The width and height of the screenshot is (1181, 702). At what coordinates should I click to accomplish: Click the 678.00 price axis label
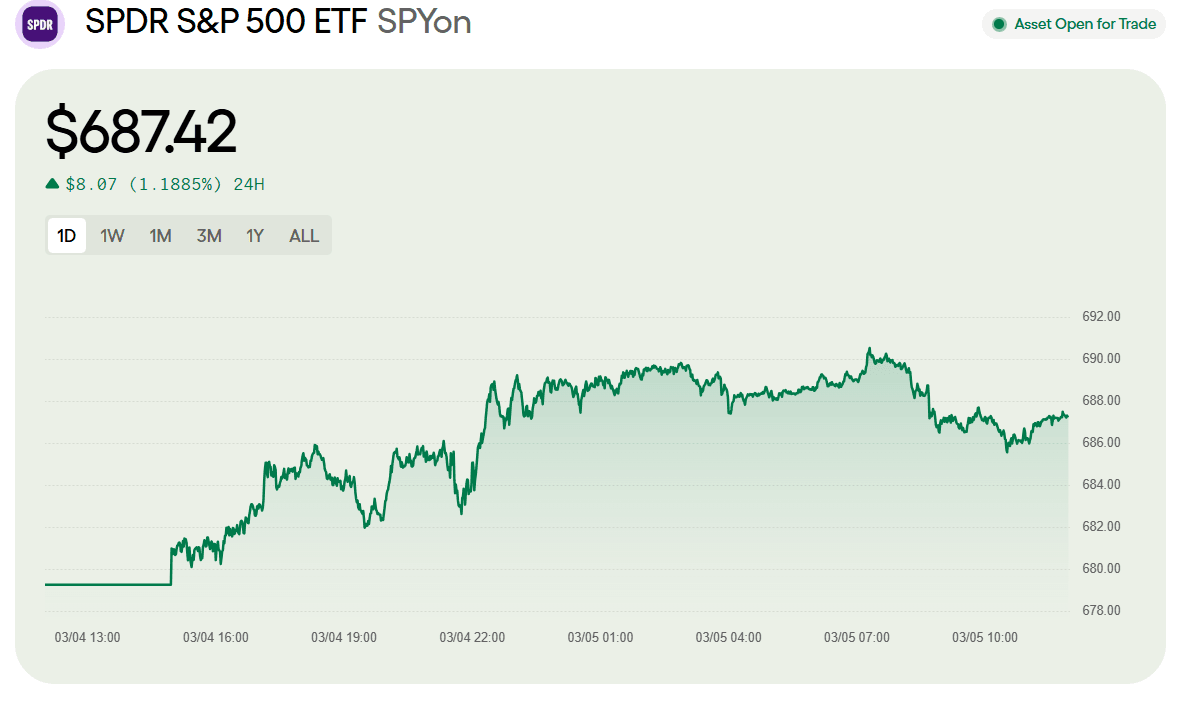click(x=1099, y=610)
